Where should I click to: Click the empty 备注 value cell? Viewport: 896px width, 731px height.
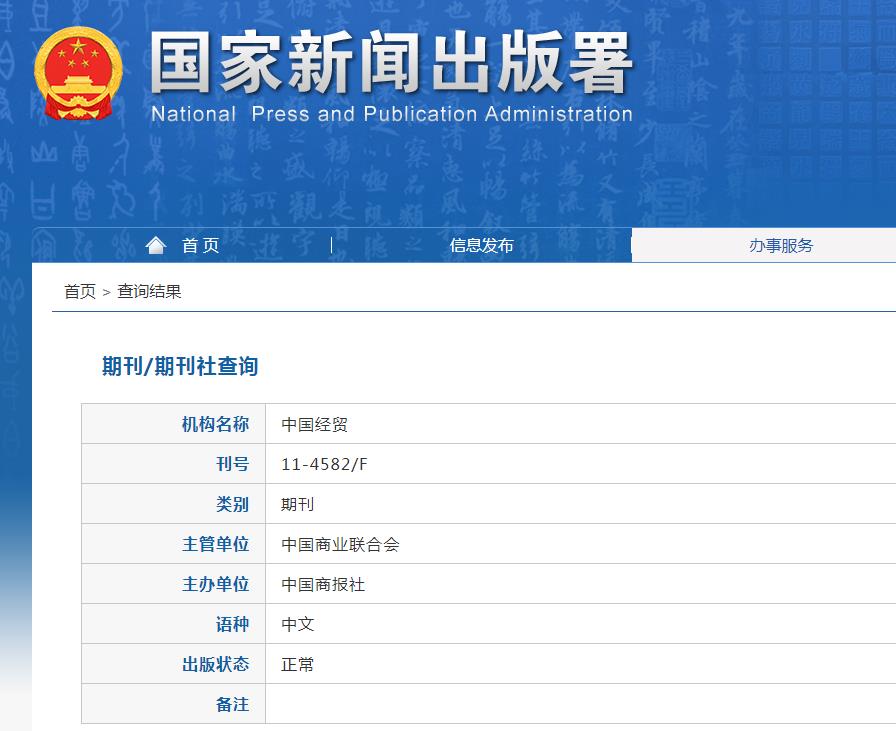tap(580, 704)
